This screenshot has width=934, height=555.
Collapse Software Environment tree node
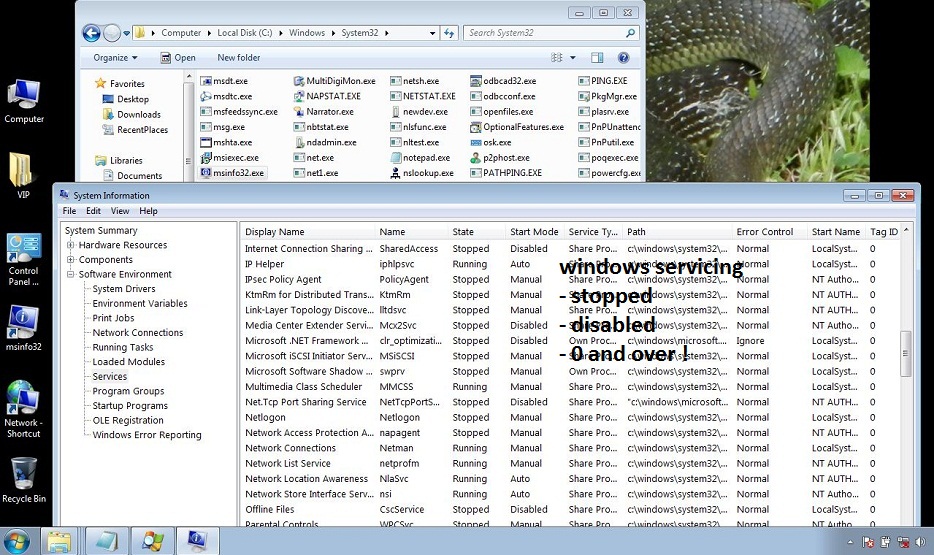70,274
